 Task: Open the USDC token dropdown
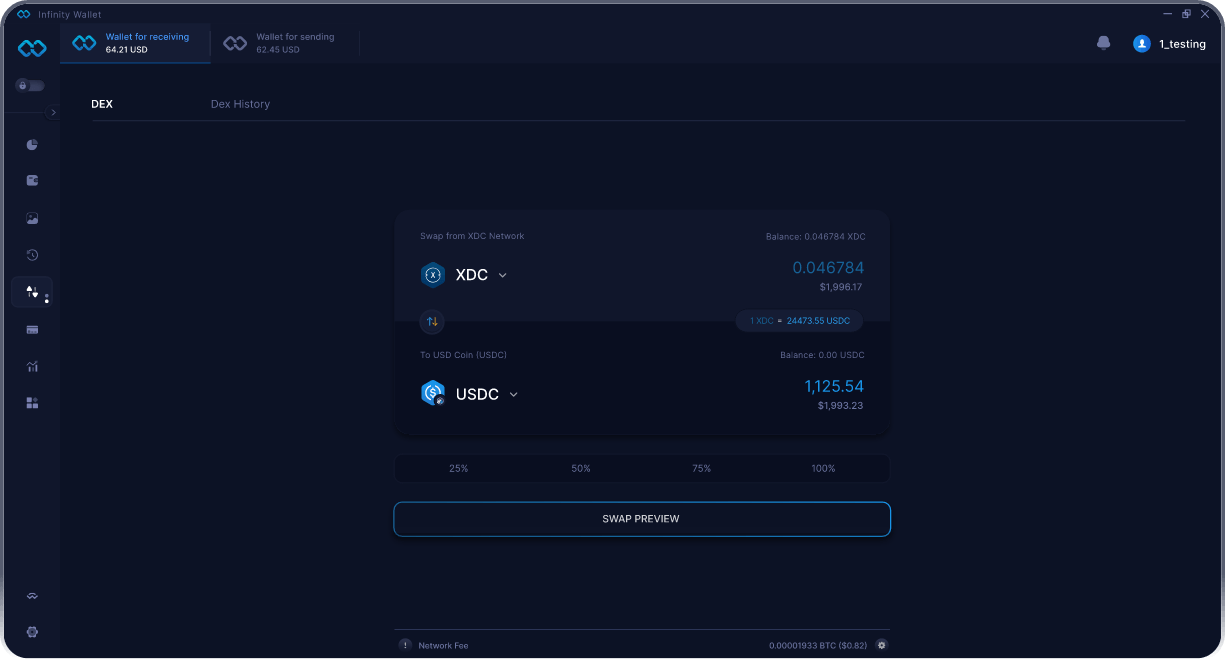(x=487, y=395)
